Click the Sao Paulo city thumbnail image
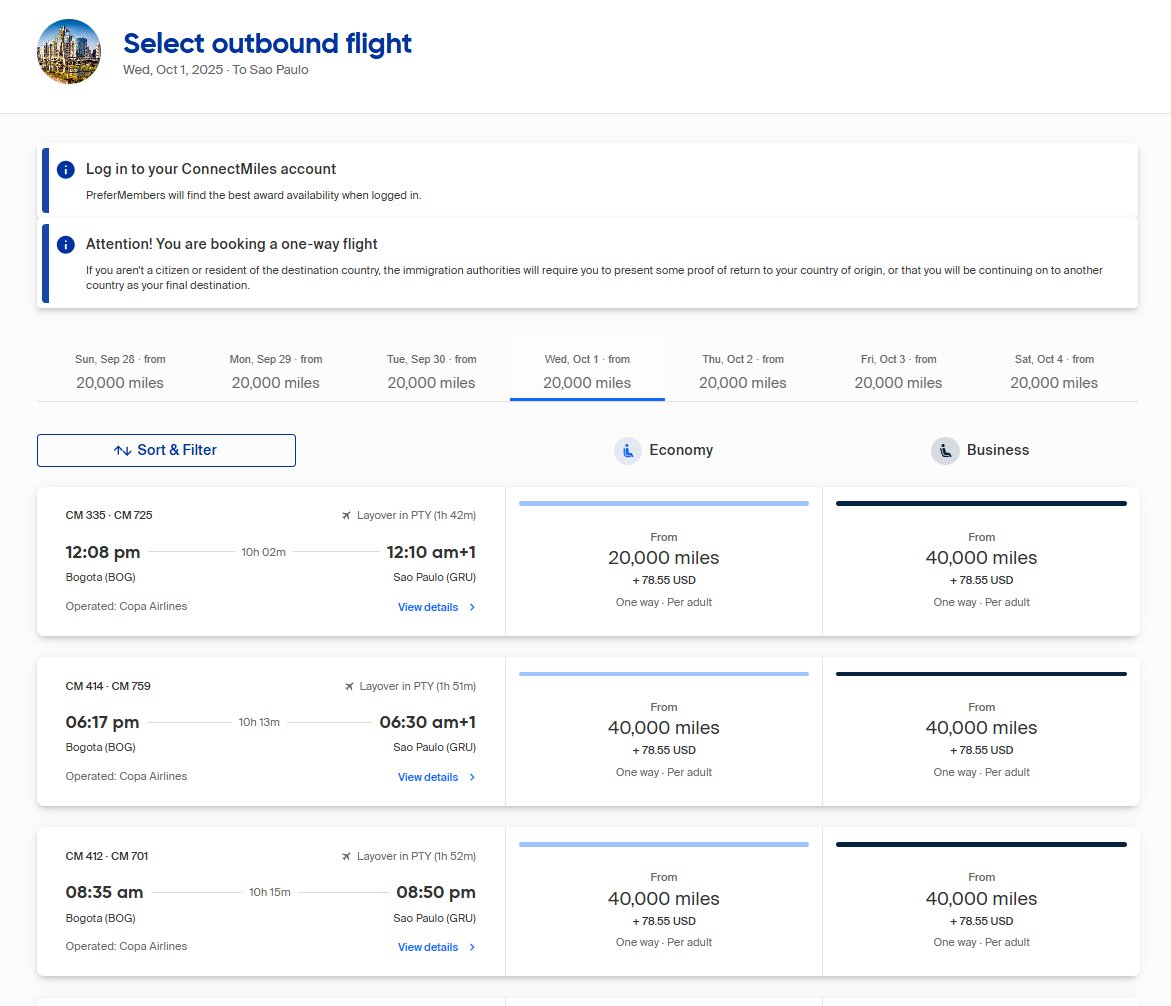 pos(69,52)
